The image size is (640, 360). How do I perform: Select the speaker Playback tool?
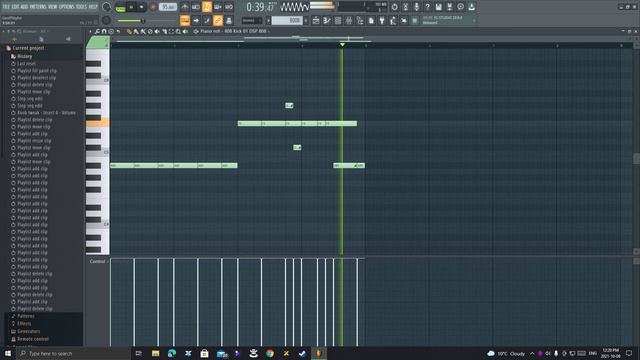185,31
